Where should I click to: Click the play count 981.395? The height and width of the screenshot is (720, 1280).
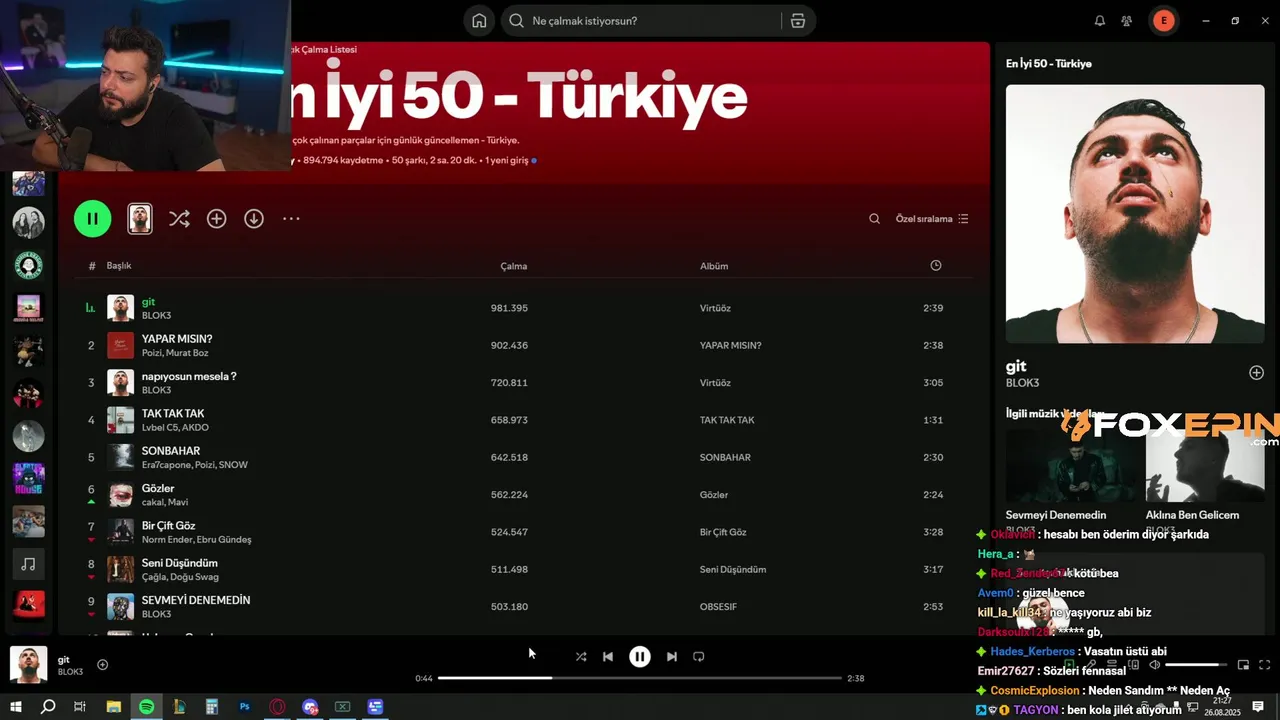(x=509, y=308)
